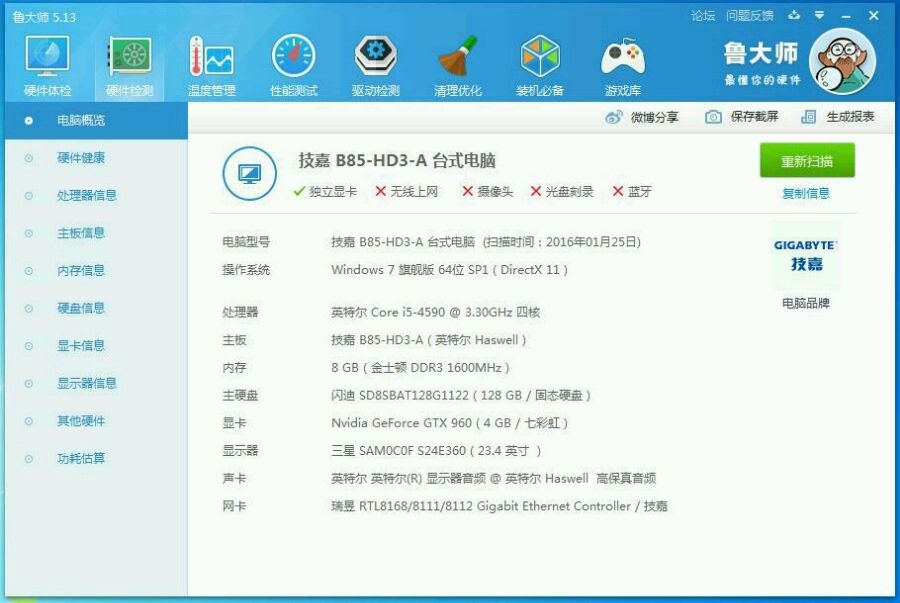Close the 鲁大师 window

click(x=874, y=16)
